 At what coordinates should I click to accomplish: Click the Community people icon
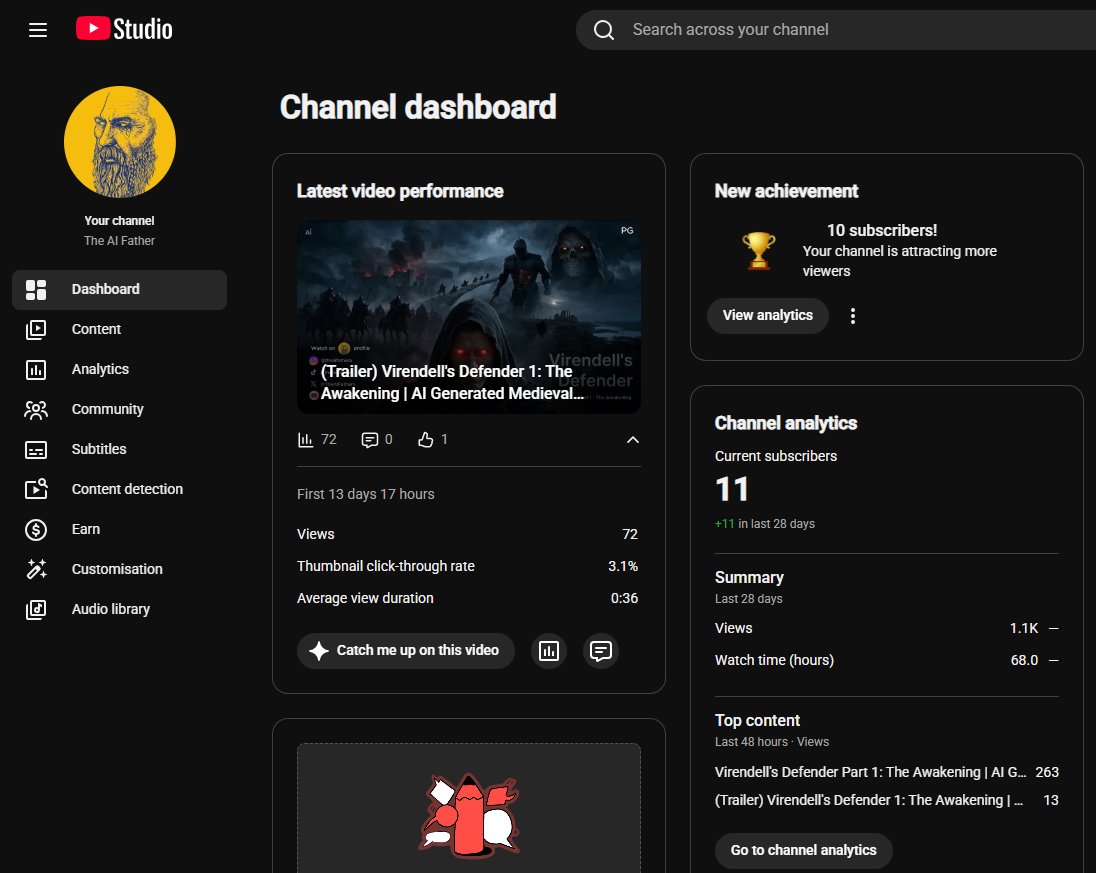36,410
